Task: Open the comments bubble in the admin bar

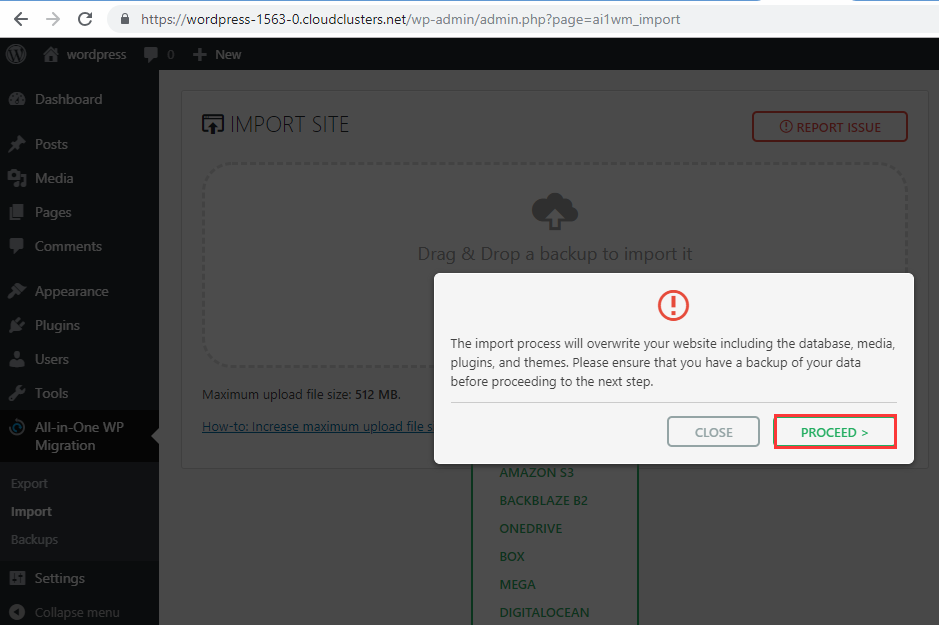Action: click(151, 54)
